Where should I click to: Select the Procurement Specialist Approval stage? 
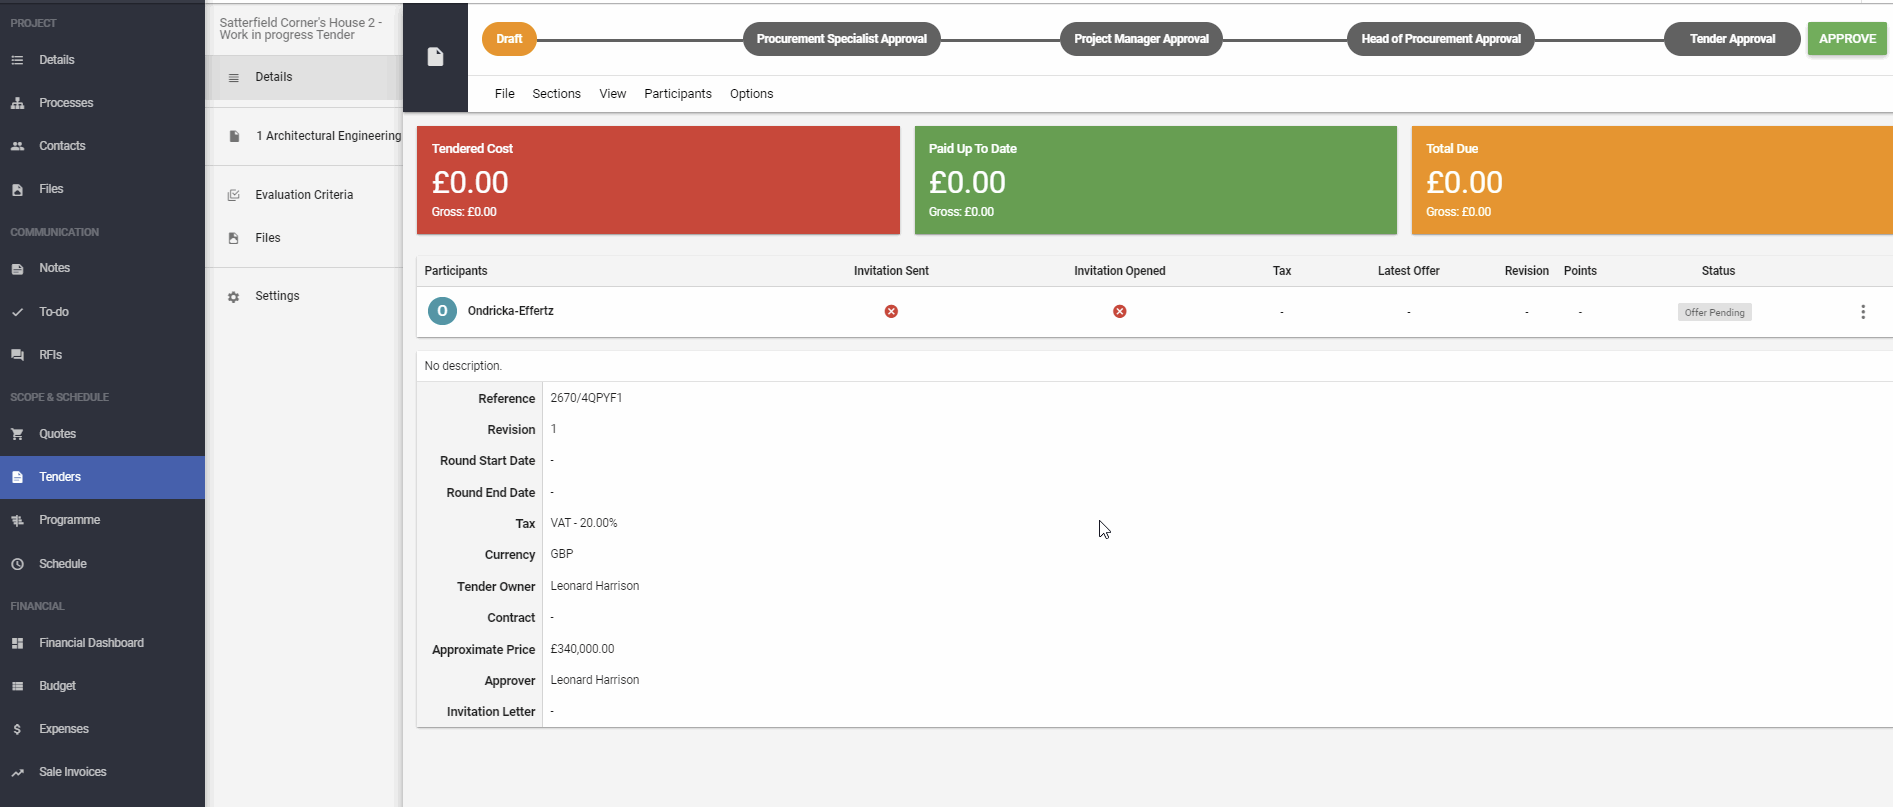coord(841,39)
